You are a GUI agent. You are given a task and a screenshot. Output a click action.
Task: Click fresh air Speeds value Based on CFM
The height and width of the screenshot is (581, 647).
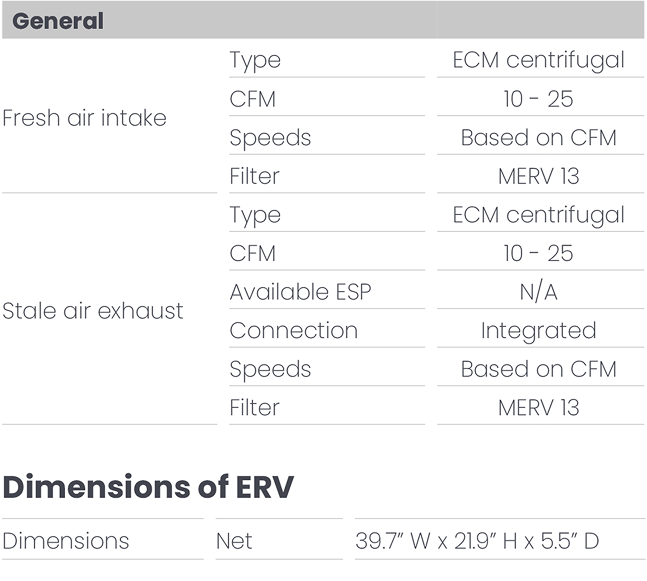coord(538,137)
